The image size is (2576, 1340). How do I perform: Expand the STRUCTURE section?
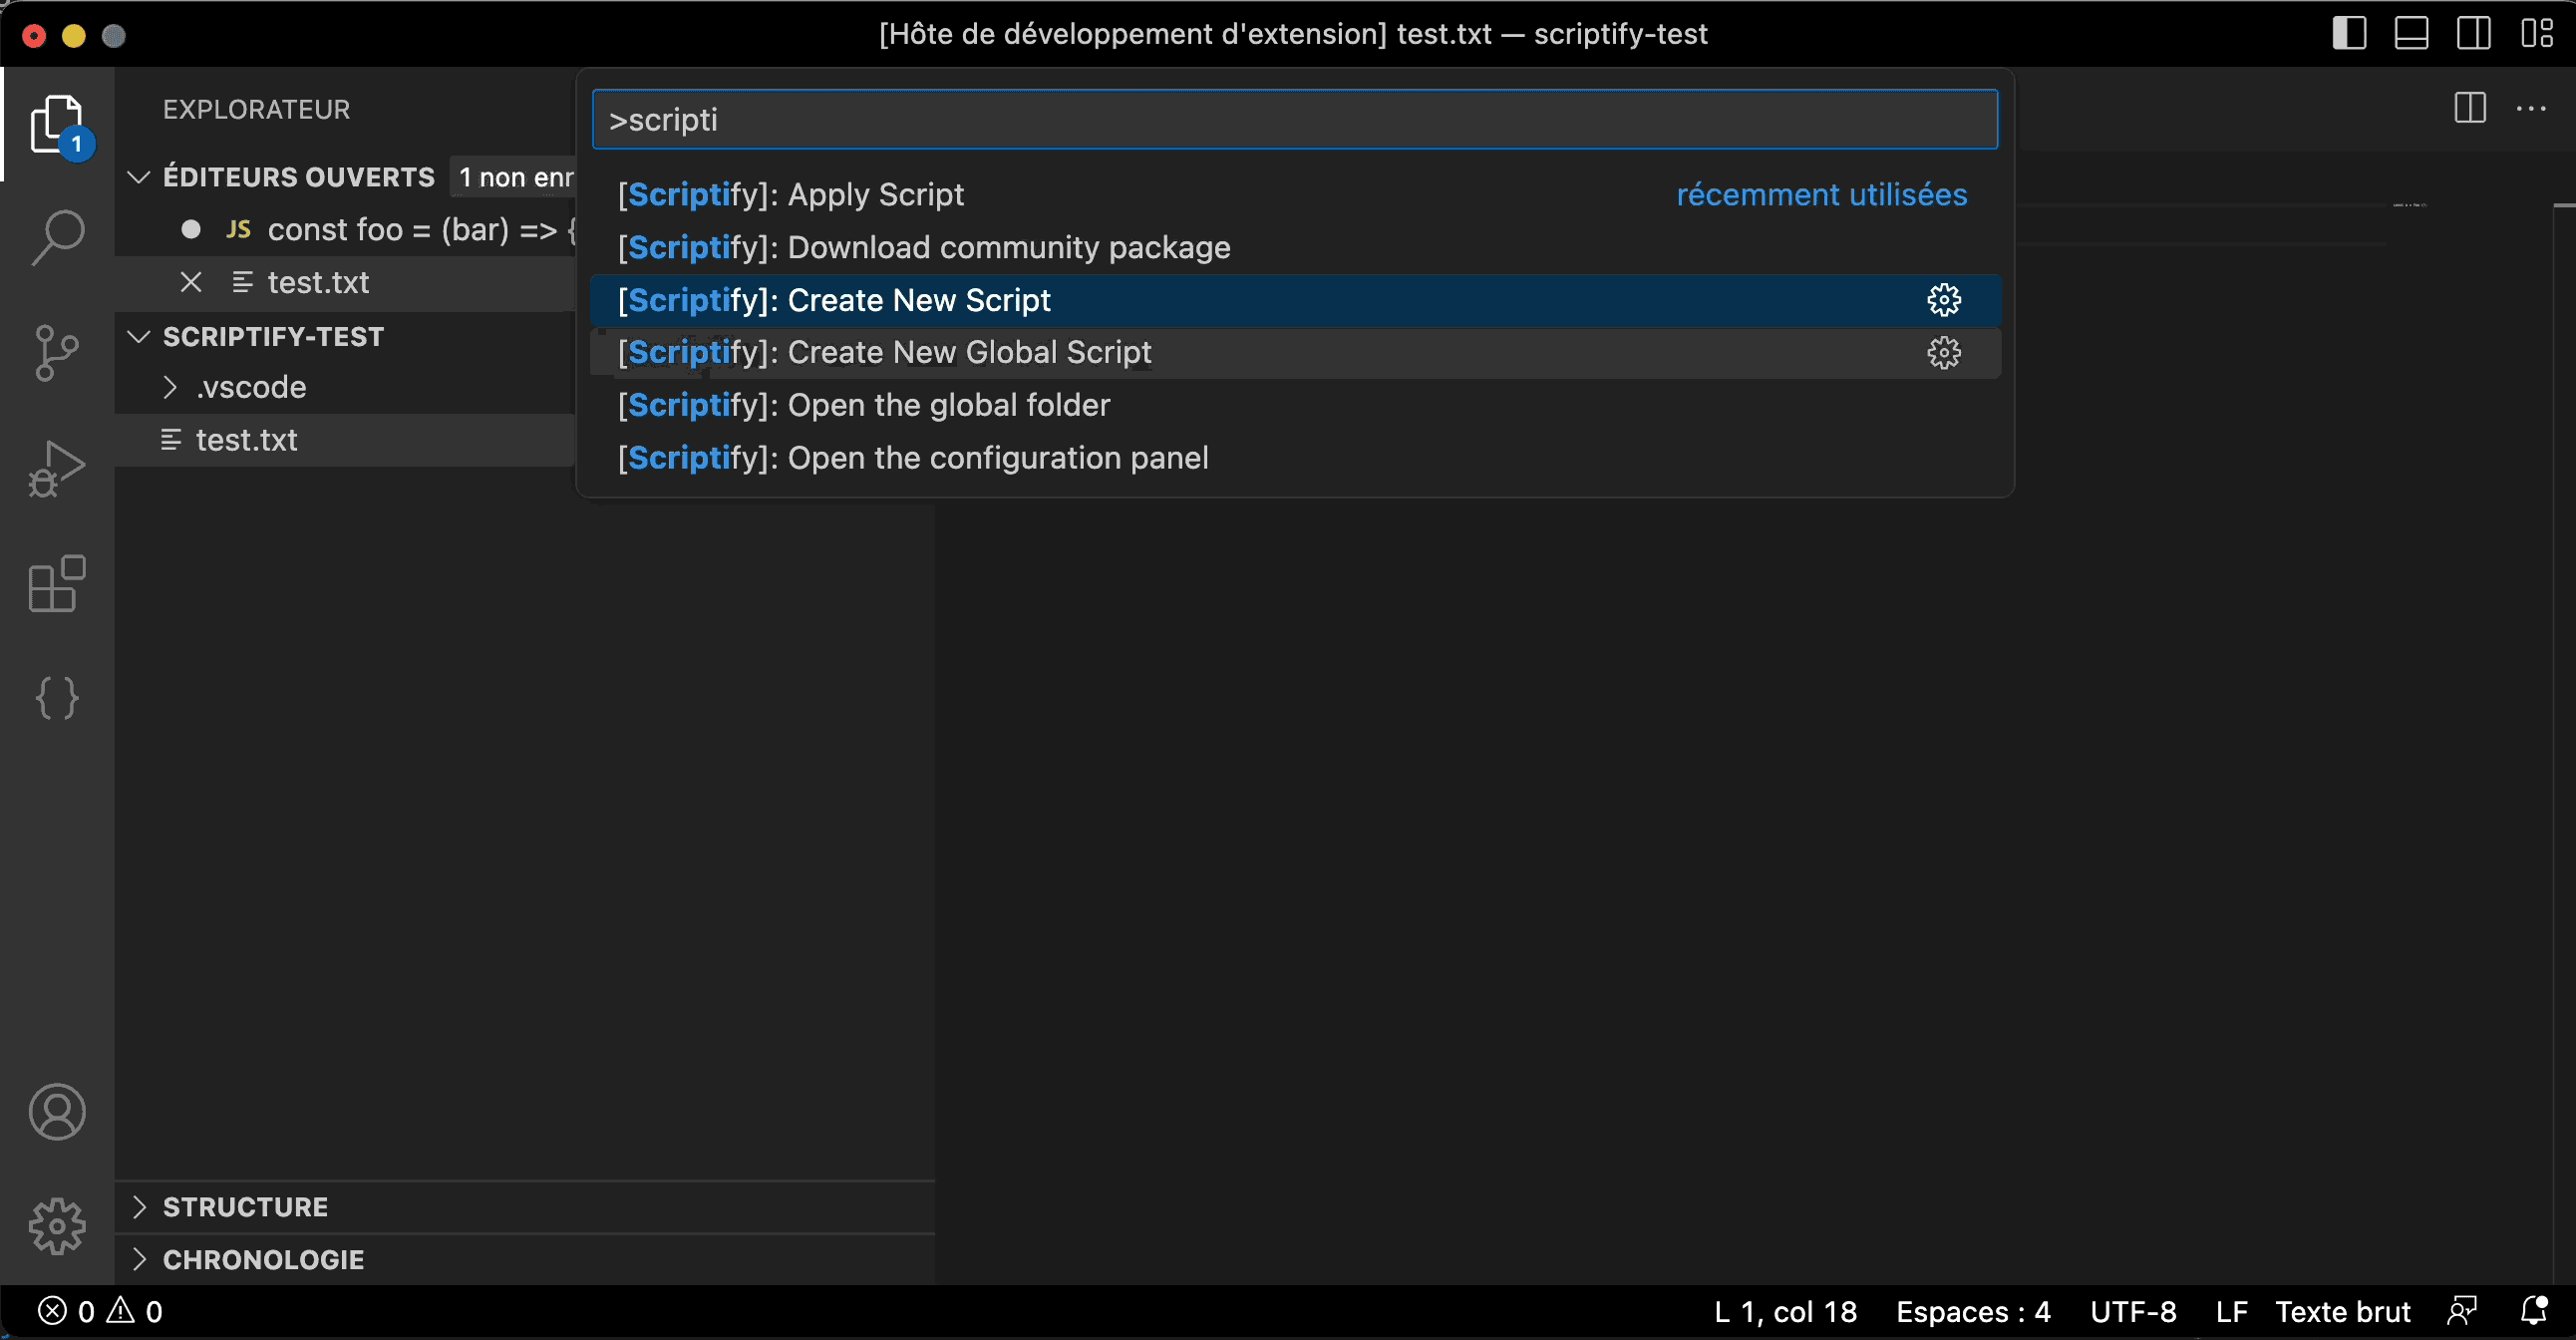(x=245, y=1207)
